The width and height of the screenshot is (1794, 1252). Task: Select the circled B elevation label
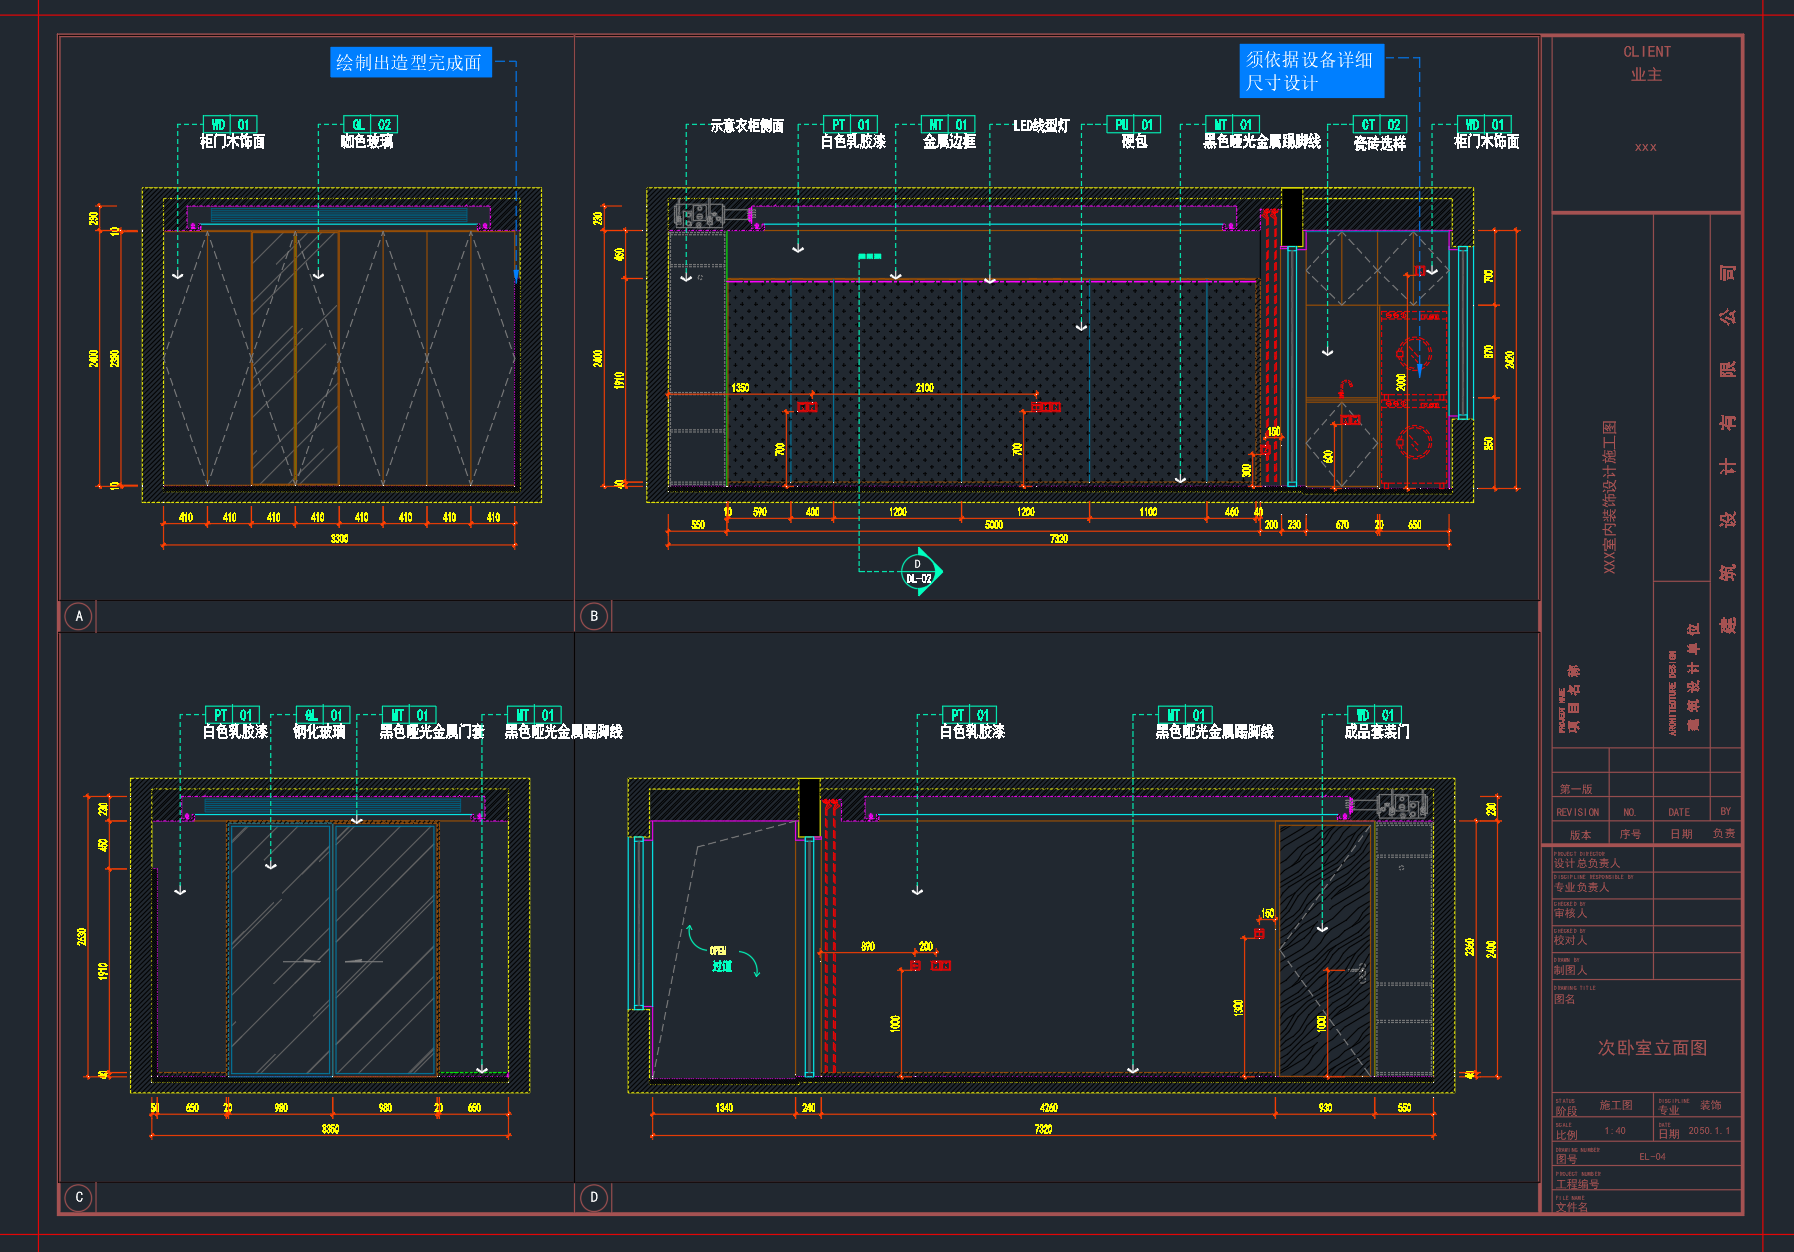click(594, 616)
